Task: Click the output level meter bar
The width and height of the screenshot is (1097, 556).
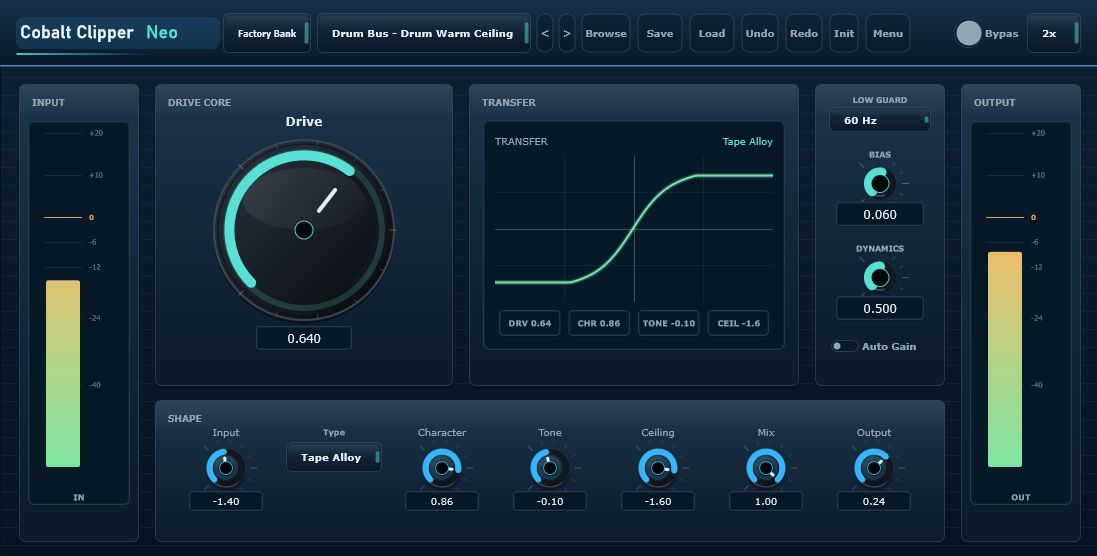Action: [1005, 359]
